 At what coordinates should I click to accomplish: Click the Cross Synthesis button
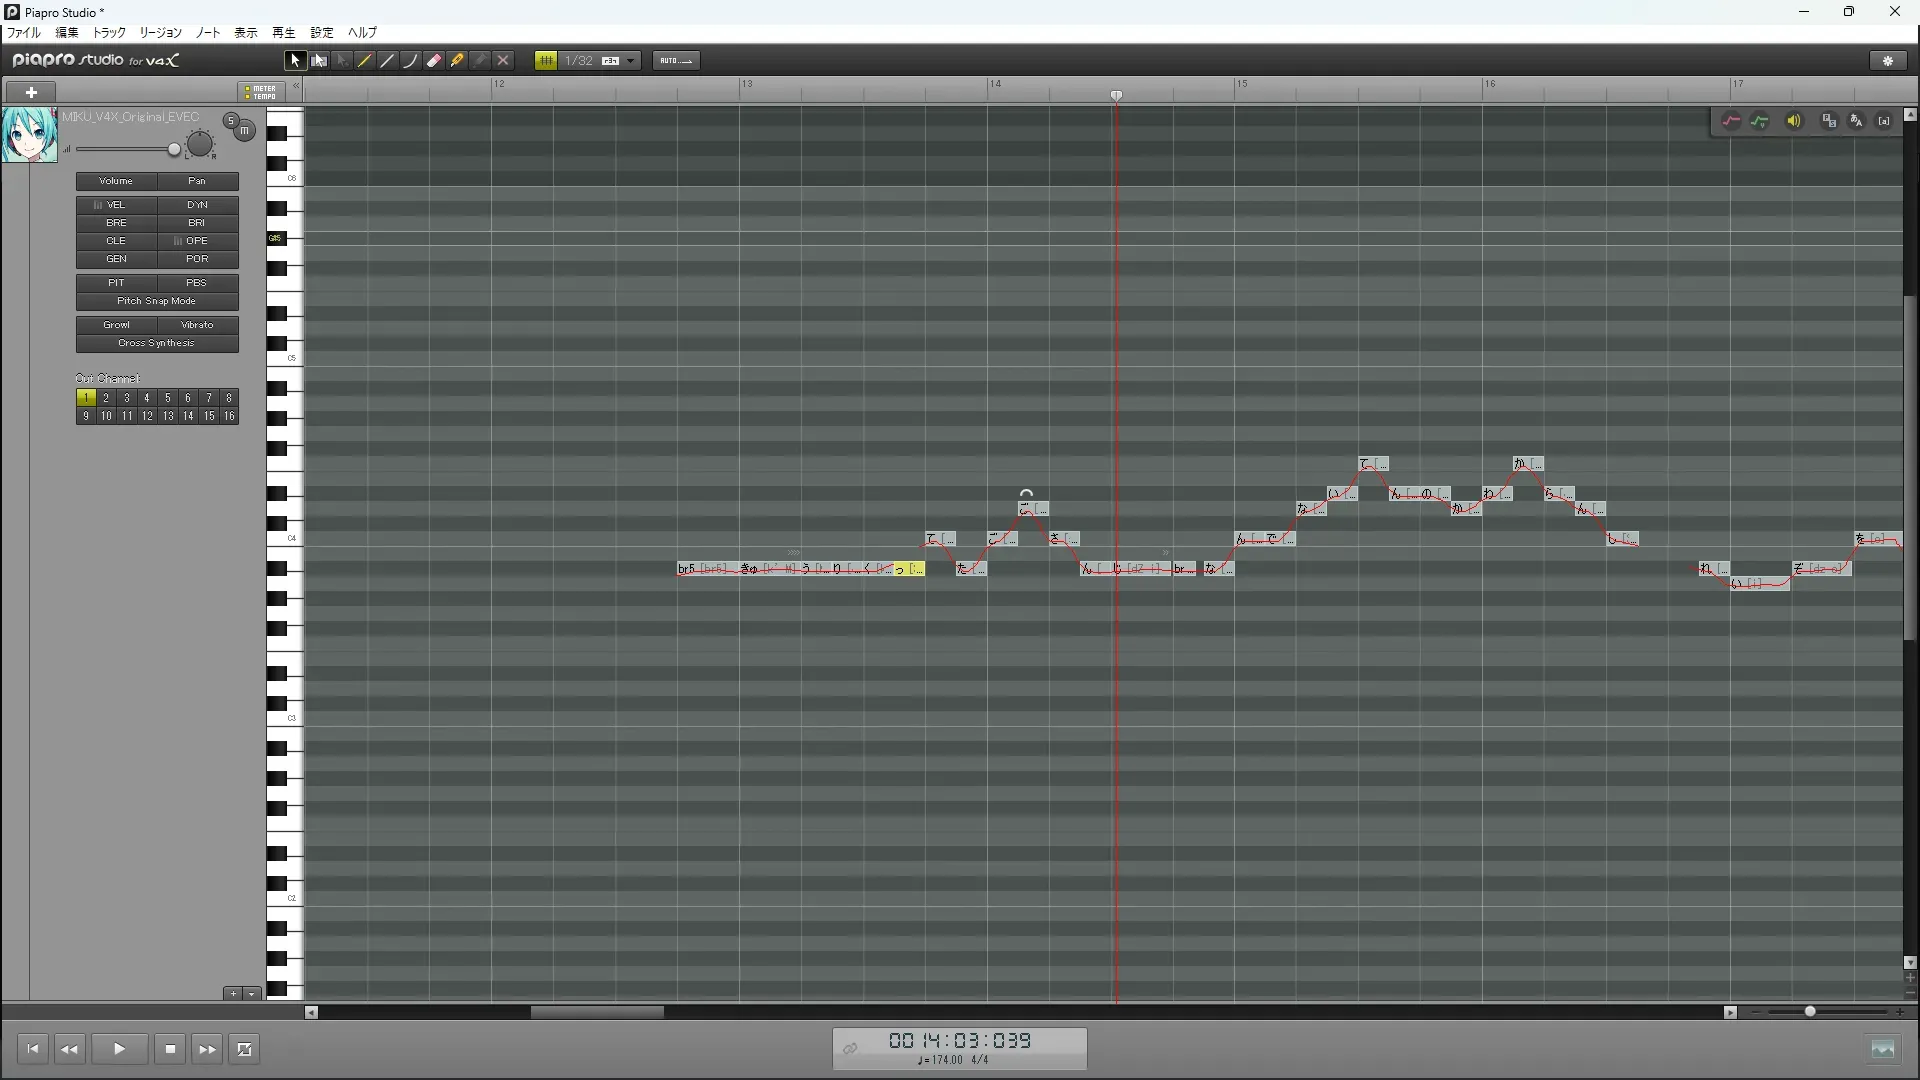pyautogui.click(x=157, y=343)
